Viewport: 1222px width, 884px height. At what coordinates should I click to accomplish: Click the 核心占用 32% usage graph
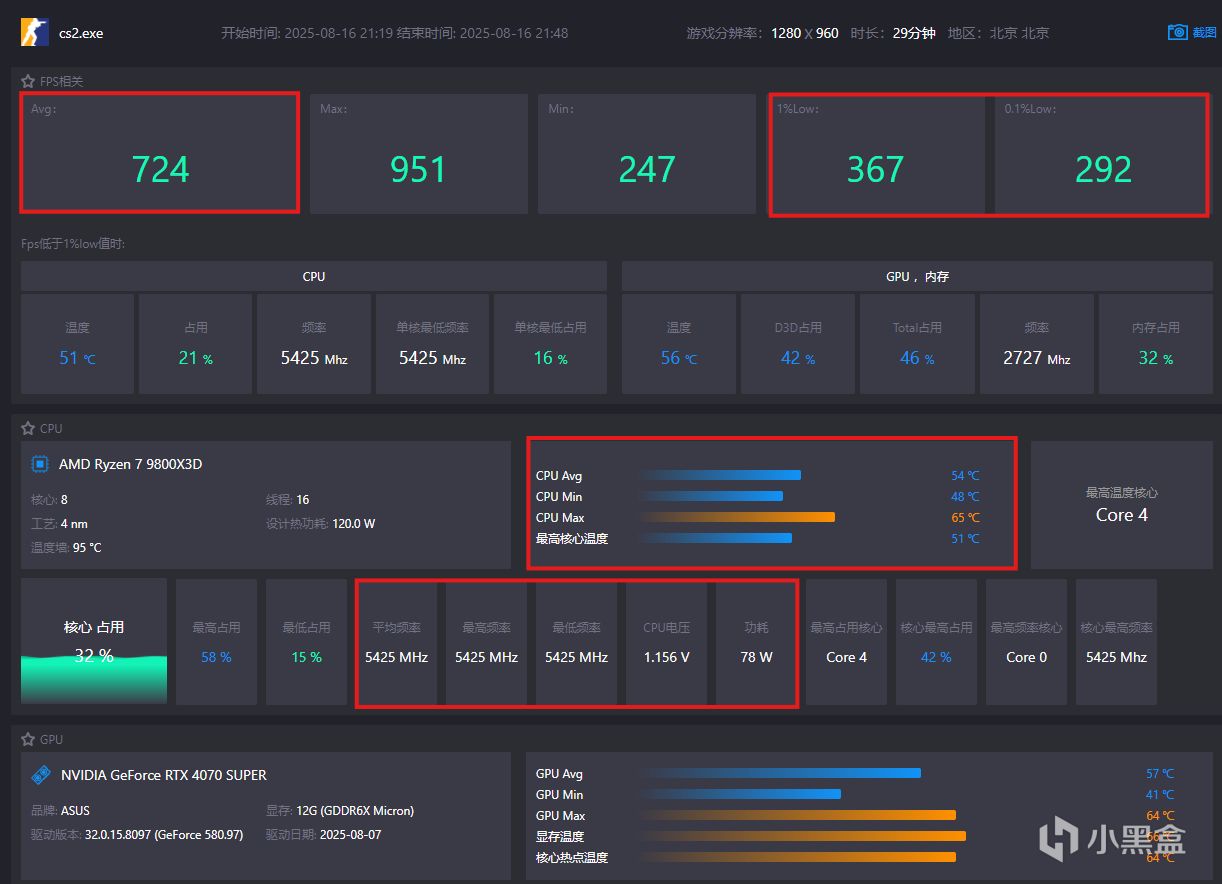[x=94, y=641]
